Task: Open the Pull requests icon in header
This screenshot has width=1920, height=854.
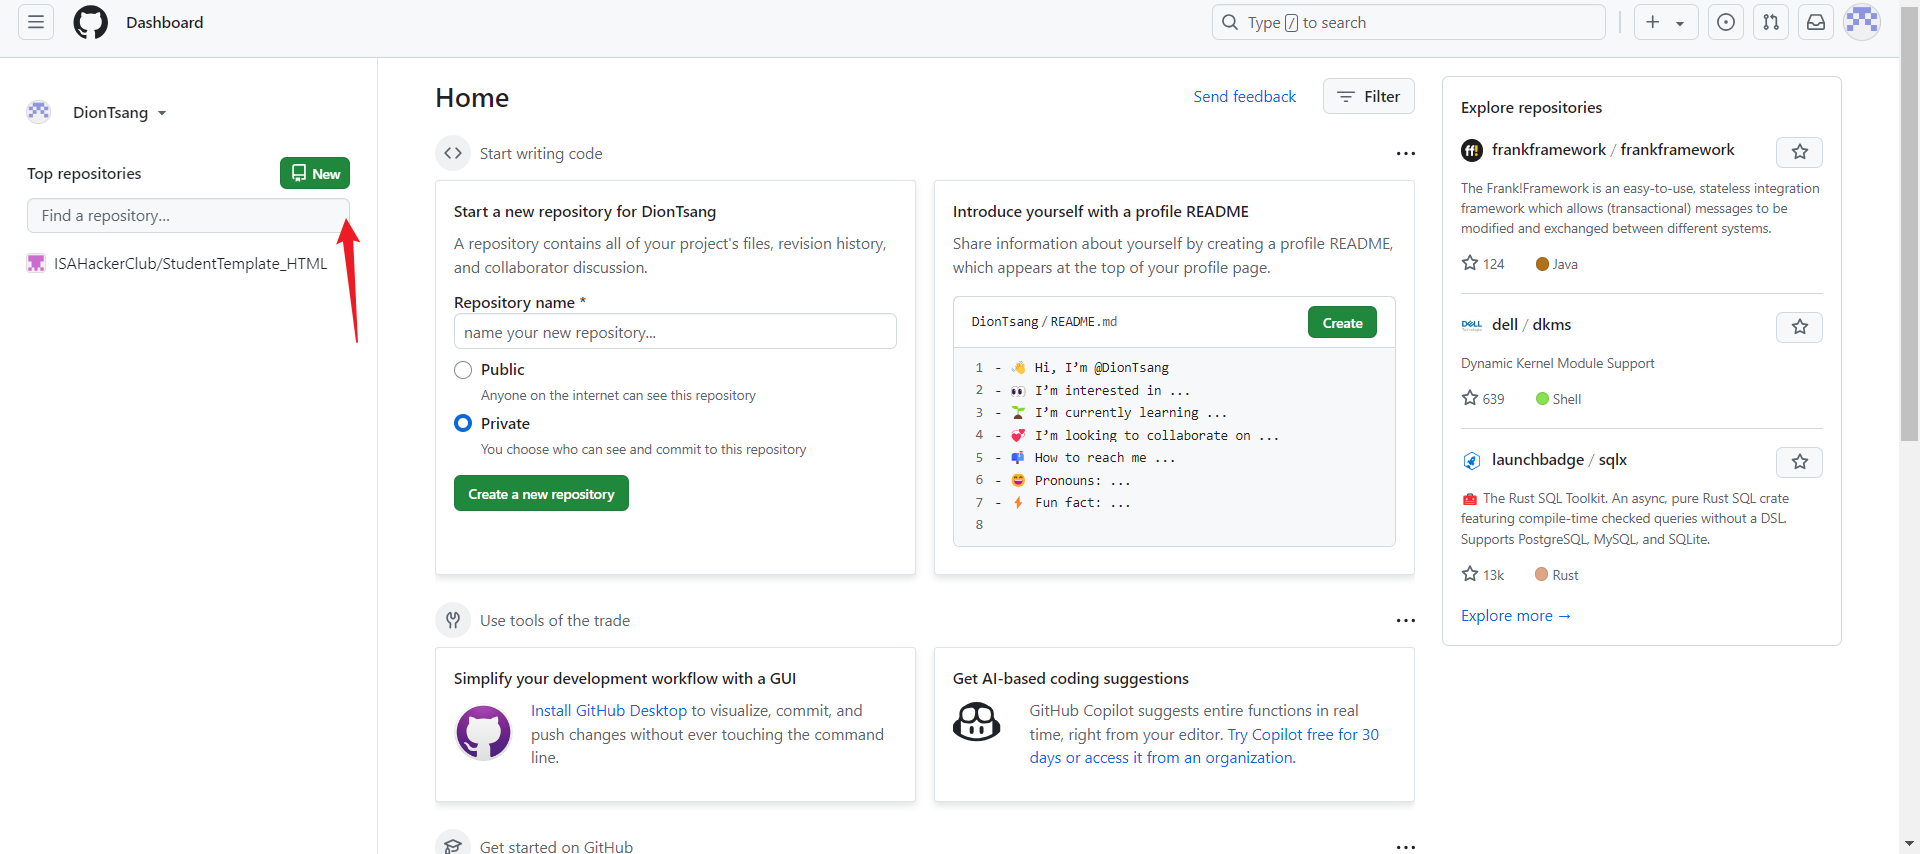Action: pyautogui.click(x=1771, y=22)
